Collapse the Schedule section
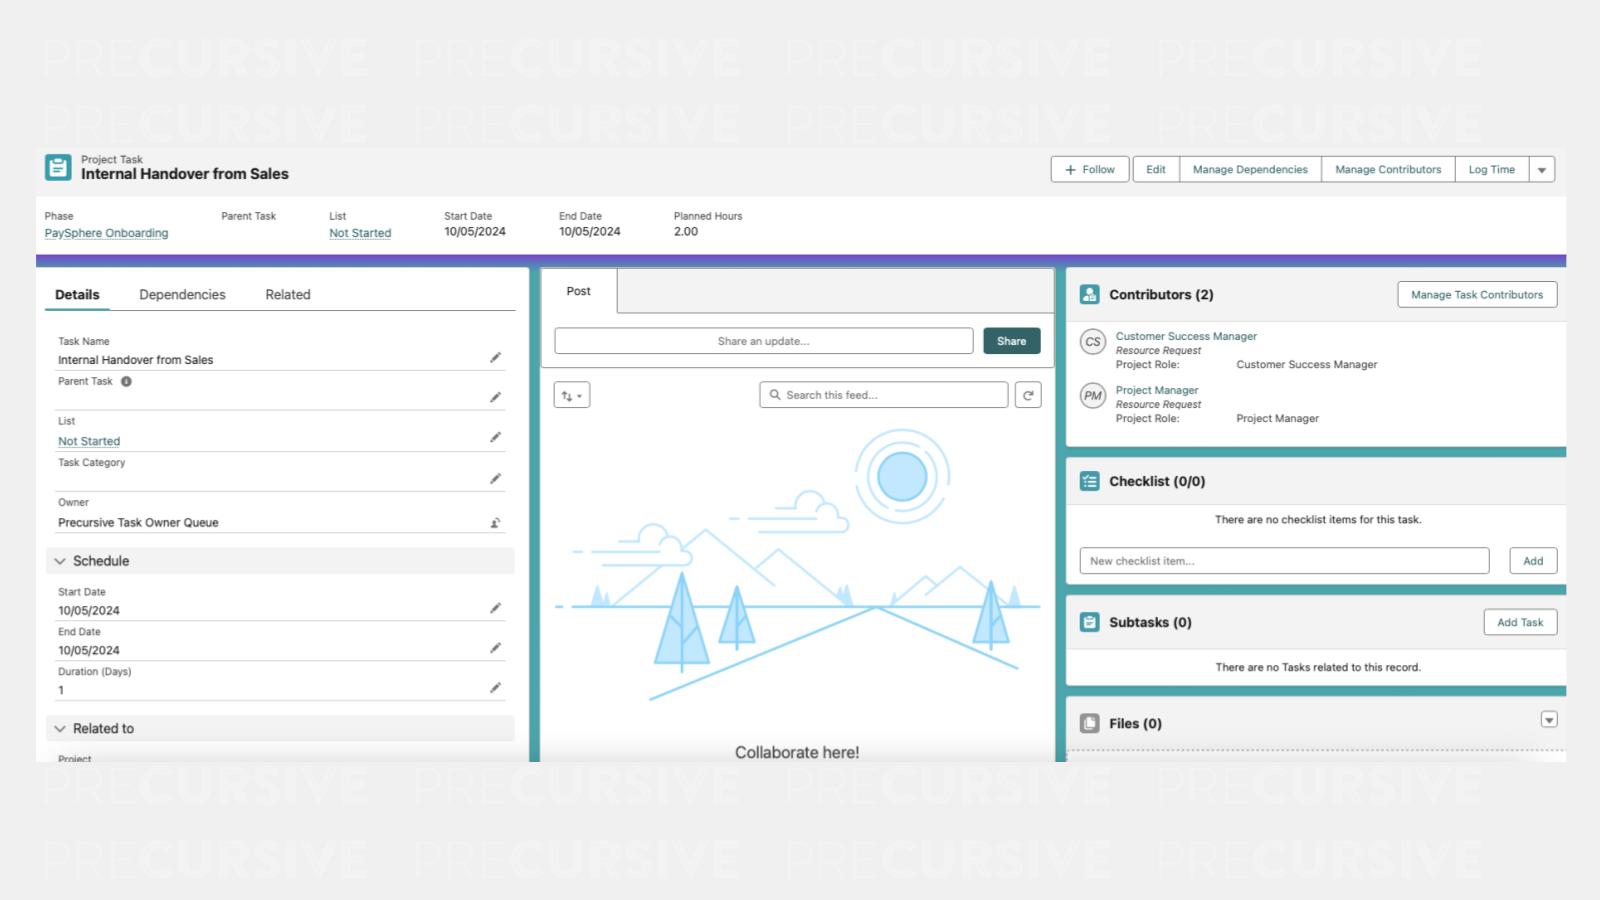1600x900 pixels. (60, 561)
